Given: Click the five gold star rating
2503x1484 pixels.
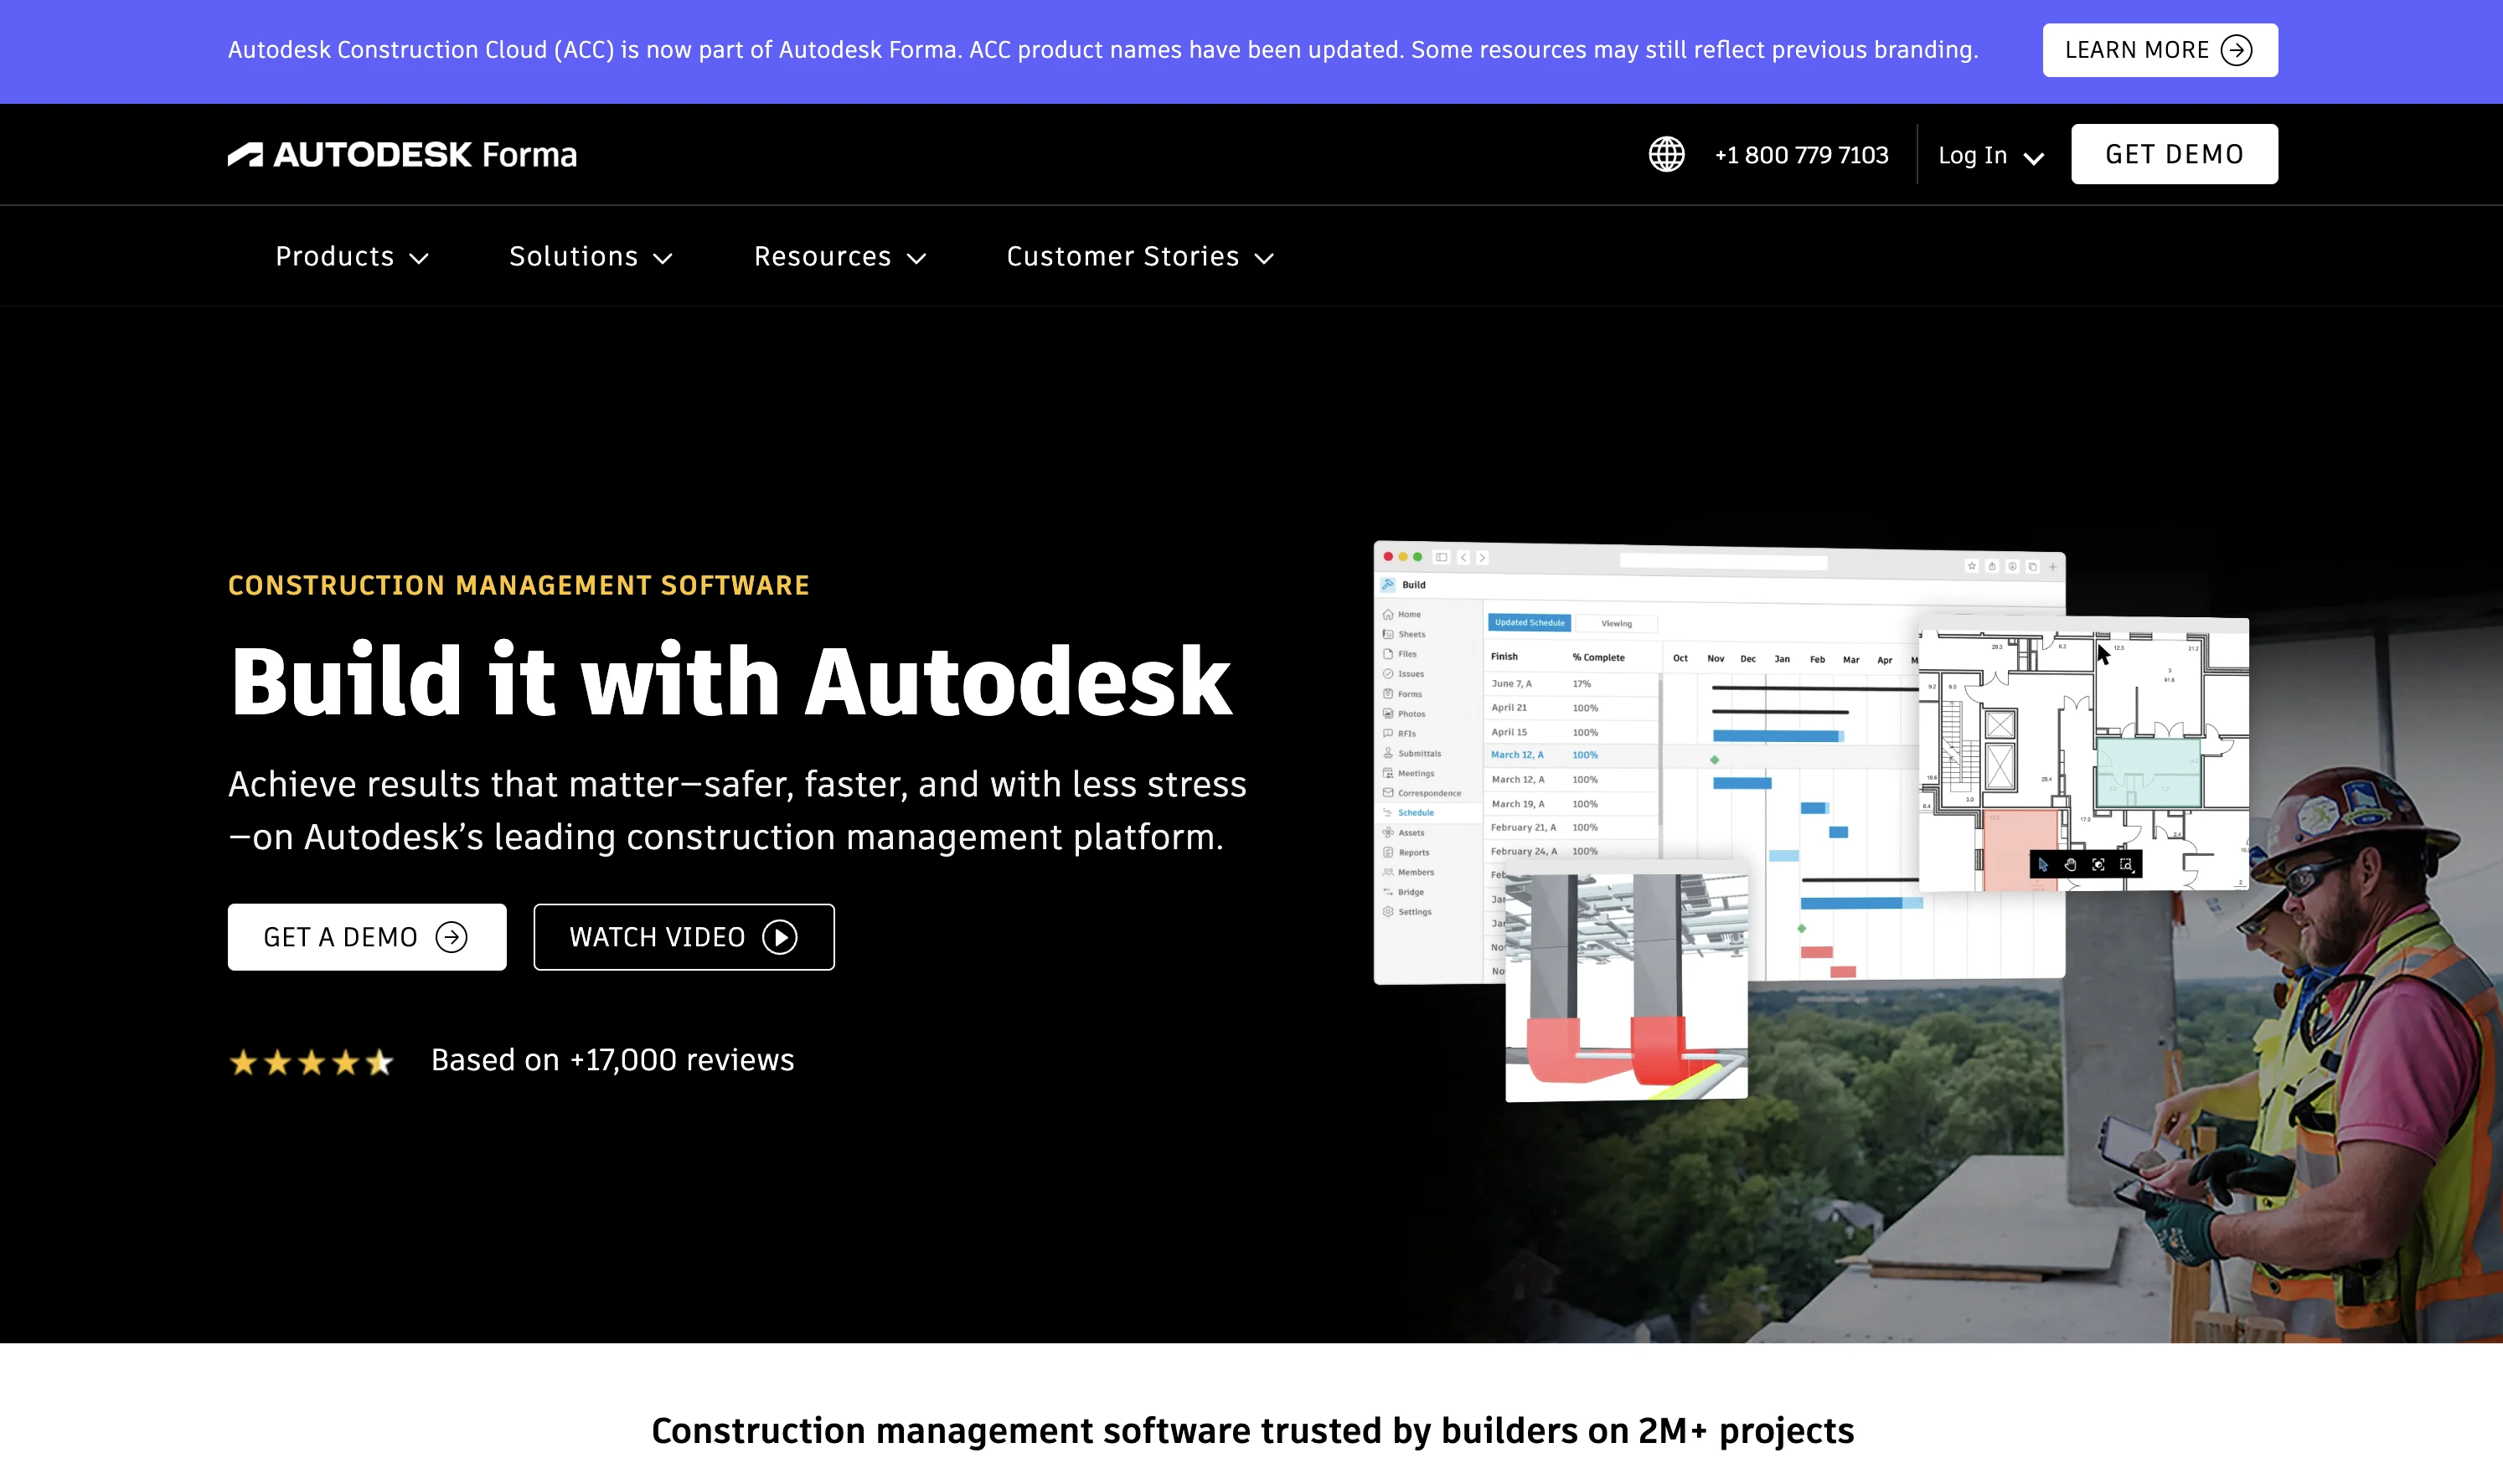Looking at the screenshot, I should [311, 1061].
